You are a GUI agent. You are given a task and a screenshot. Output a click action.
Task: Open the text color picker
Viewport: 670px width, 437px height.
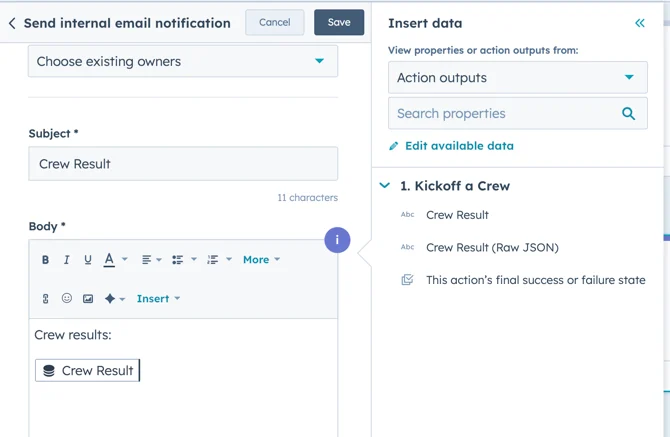coord(115,260)
